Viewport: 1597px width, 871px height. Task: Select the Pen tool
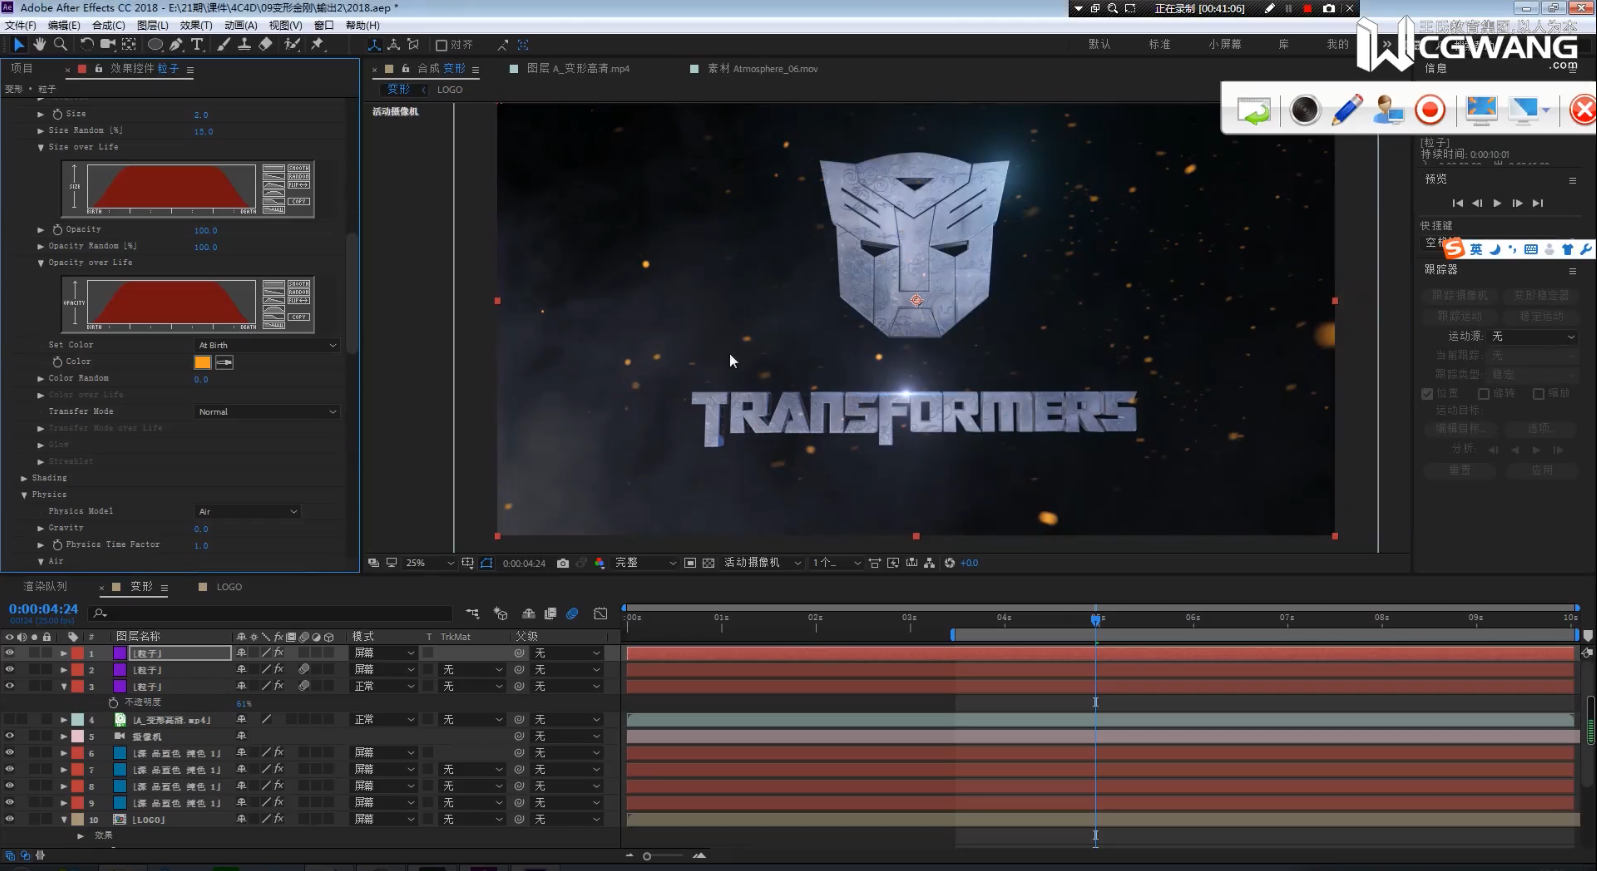[176, 44]
